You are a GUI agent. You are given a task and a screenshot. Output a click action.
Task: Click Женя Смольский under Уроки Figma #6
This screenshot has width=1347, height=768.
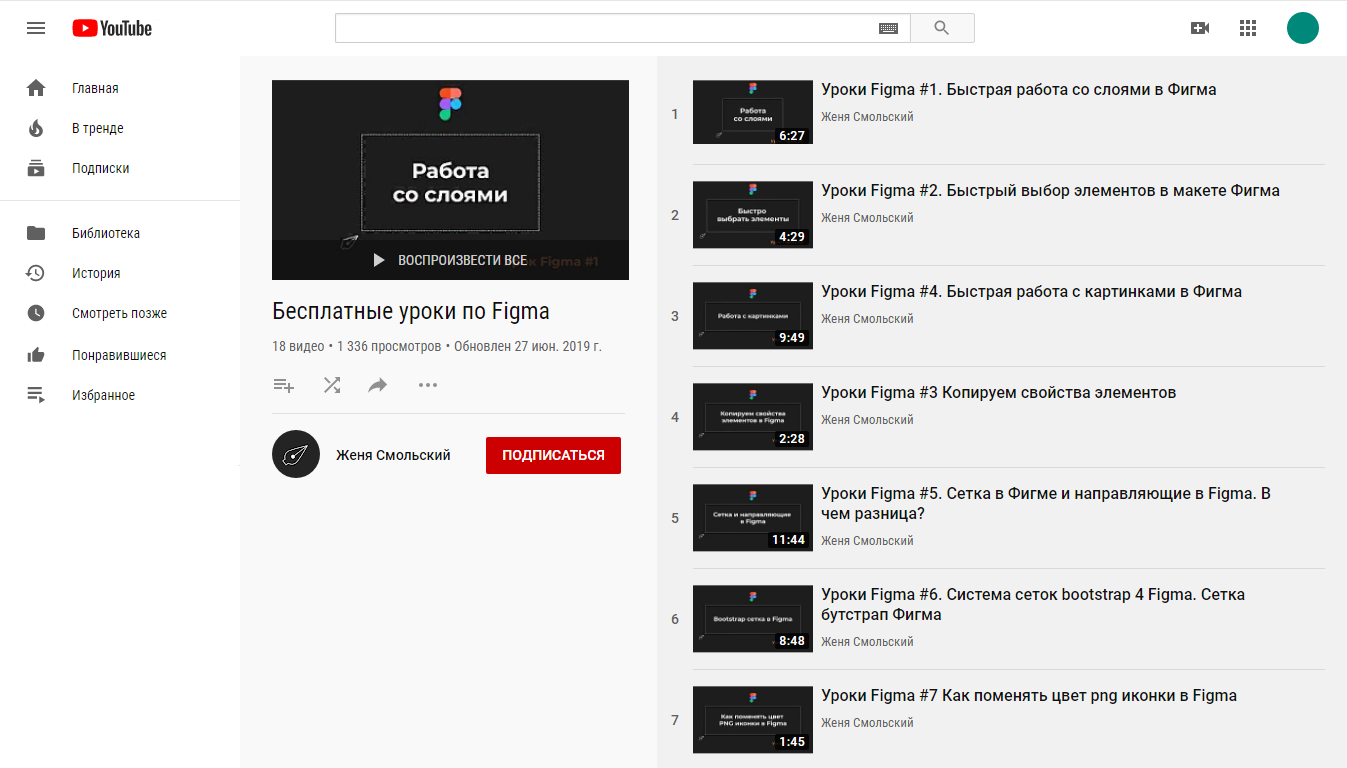click(867, 642)
